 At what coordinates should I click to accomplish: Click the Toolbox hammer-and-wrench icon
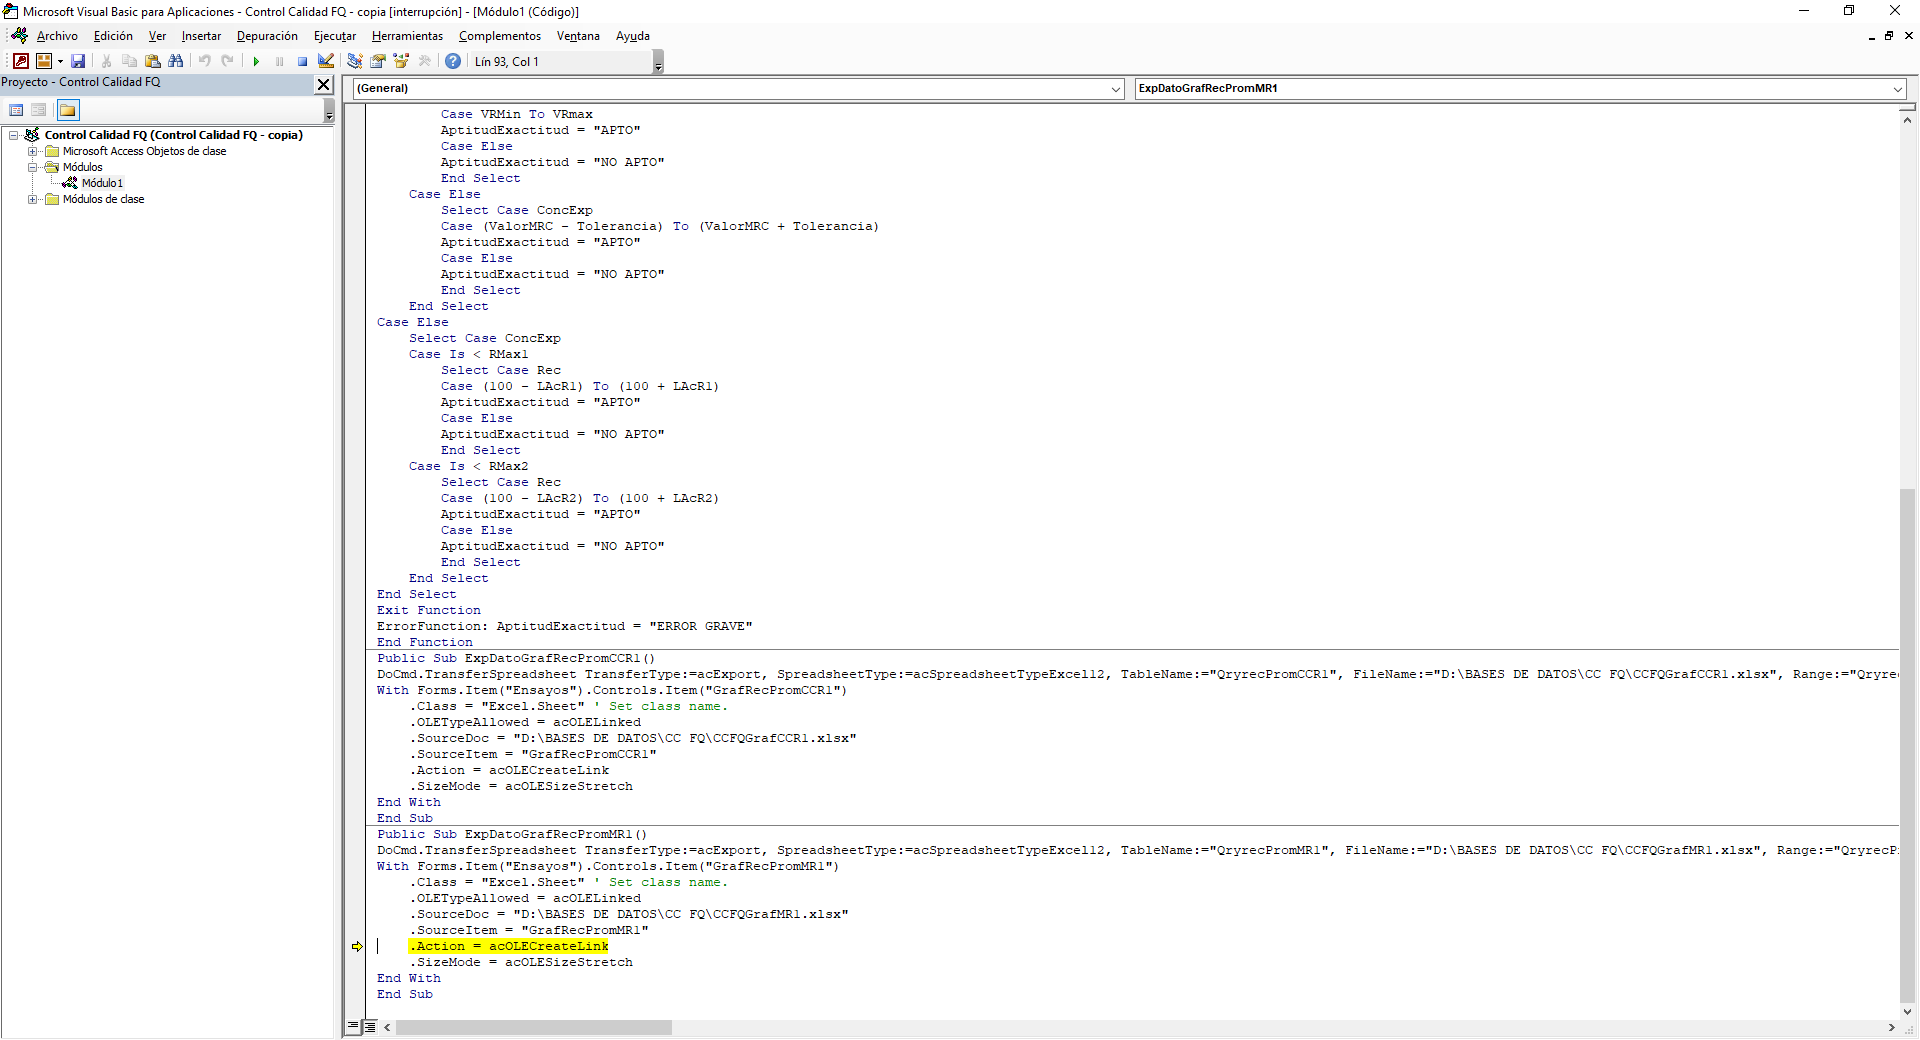[x=424, y=61]
